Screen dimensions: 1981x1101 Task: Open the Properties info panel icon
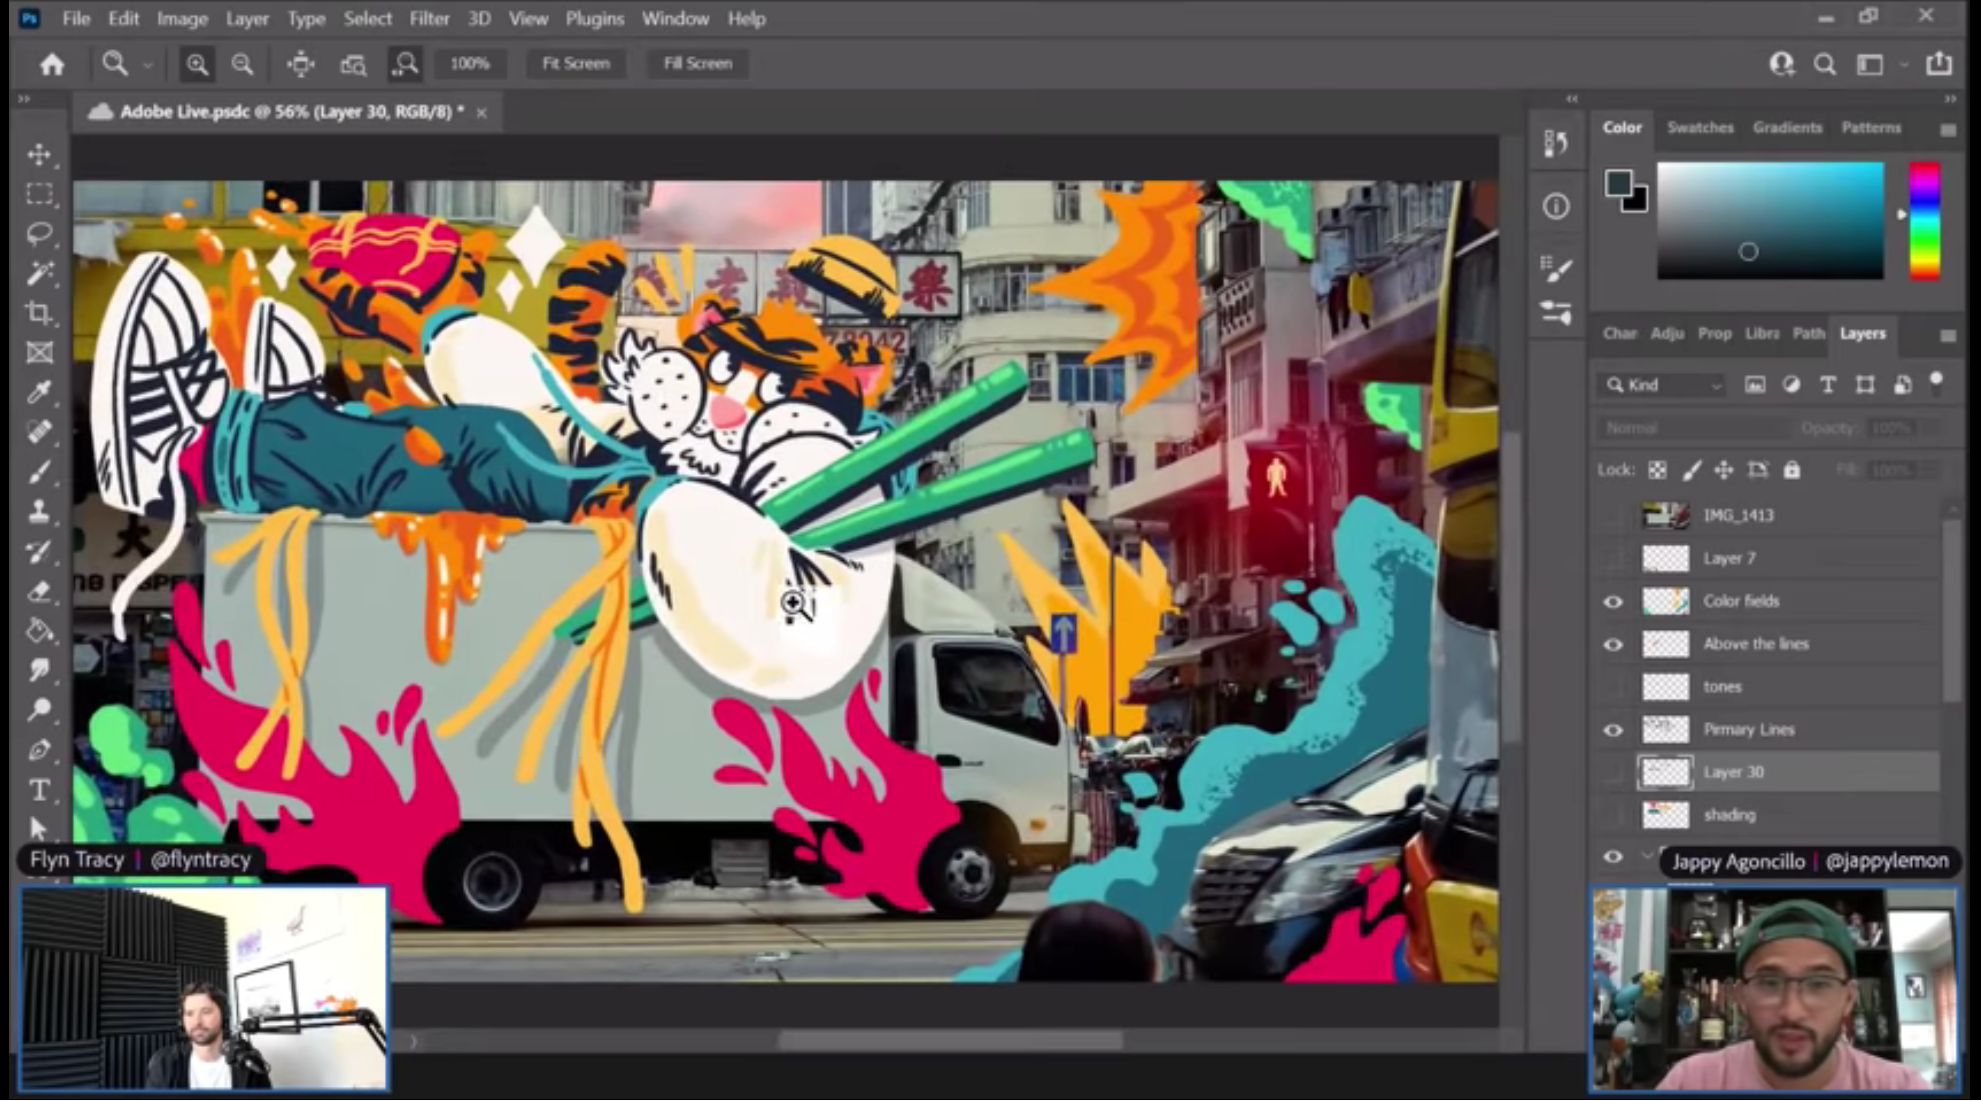(x=1556, y=206)
